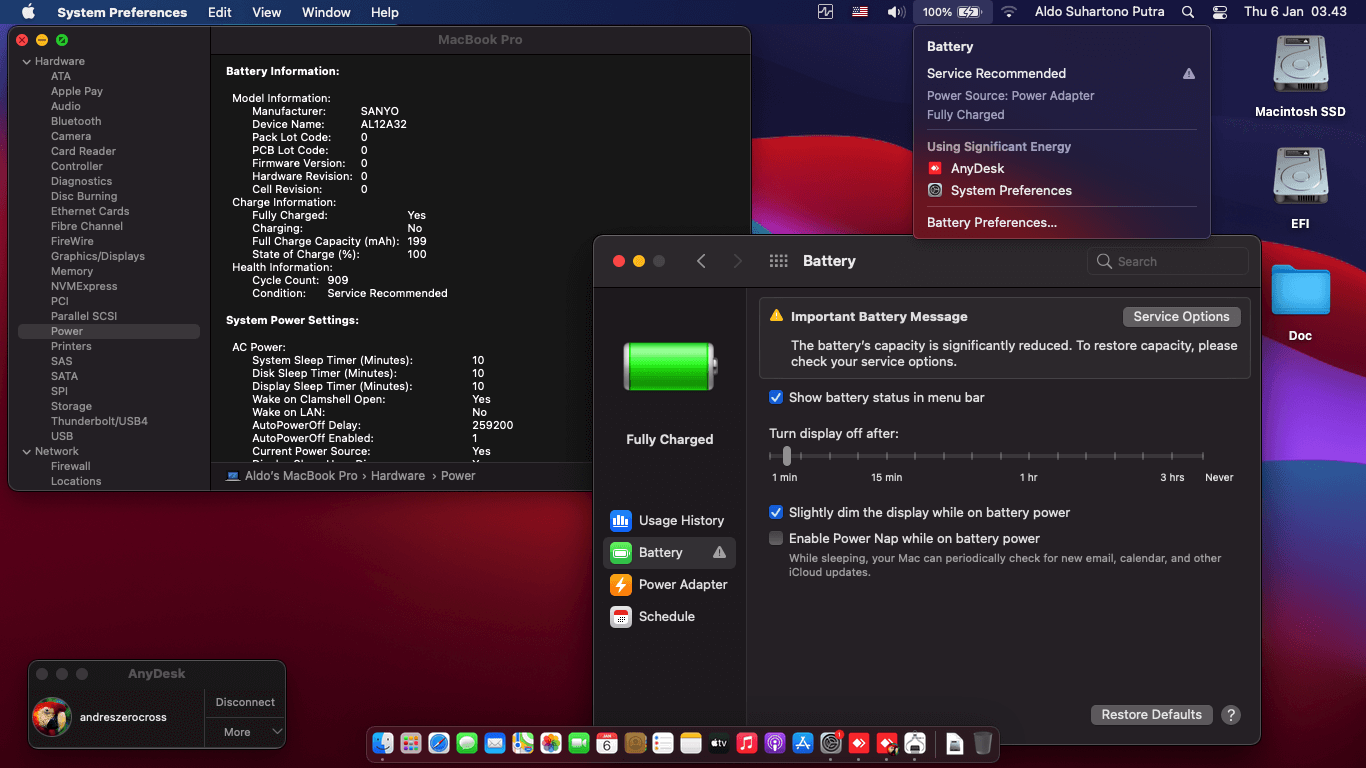This screenshot has width=1366, height=768.
Task: Enable Power Nap while on battery power
Action: pos(776,539)
